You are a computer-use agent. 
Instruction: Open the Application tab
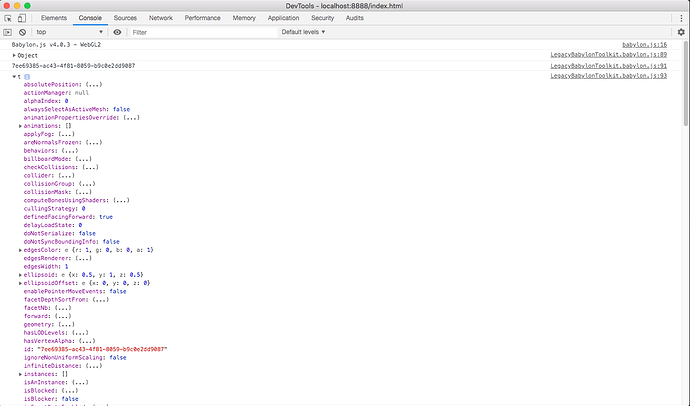[x=283, y=18]
